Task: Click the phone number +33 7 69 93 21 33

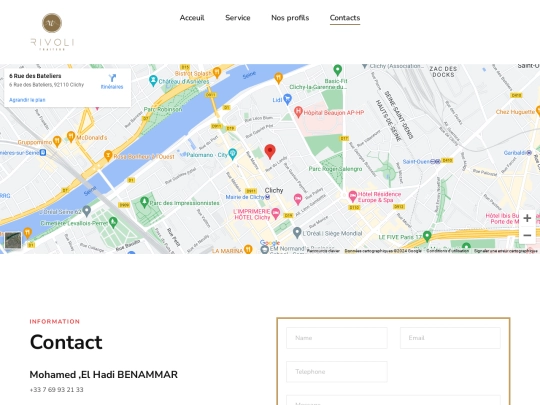Action: tap(56, 390)
